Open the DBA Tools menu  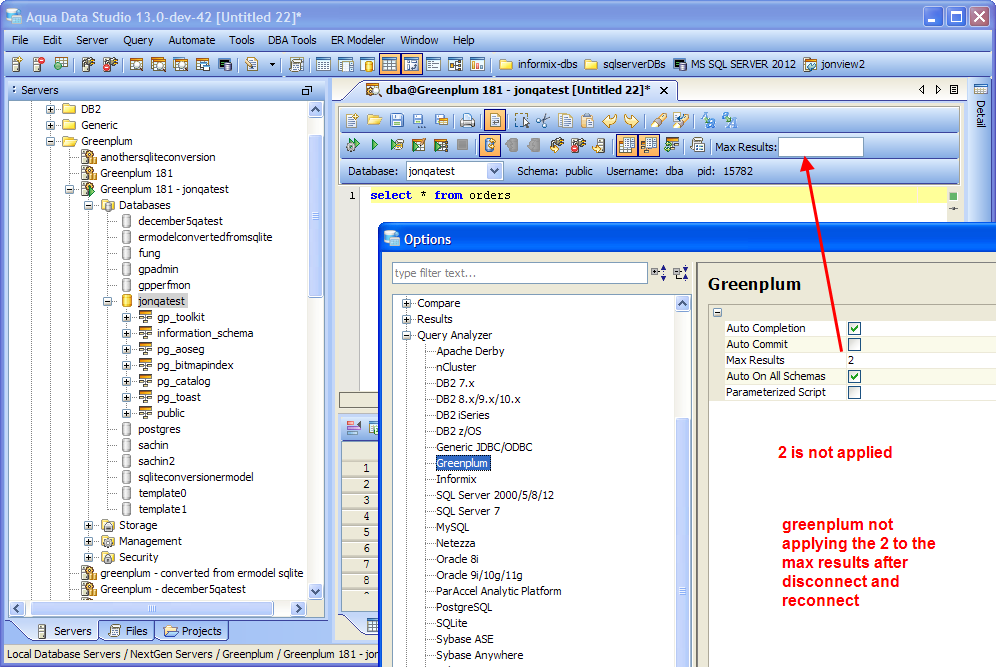292,40
